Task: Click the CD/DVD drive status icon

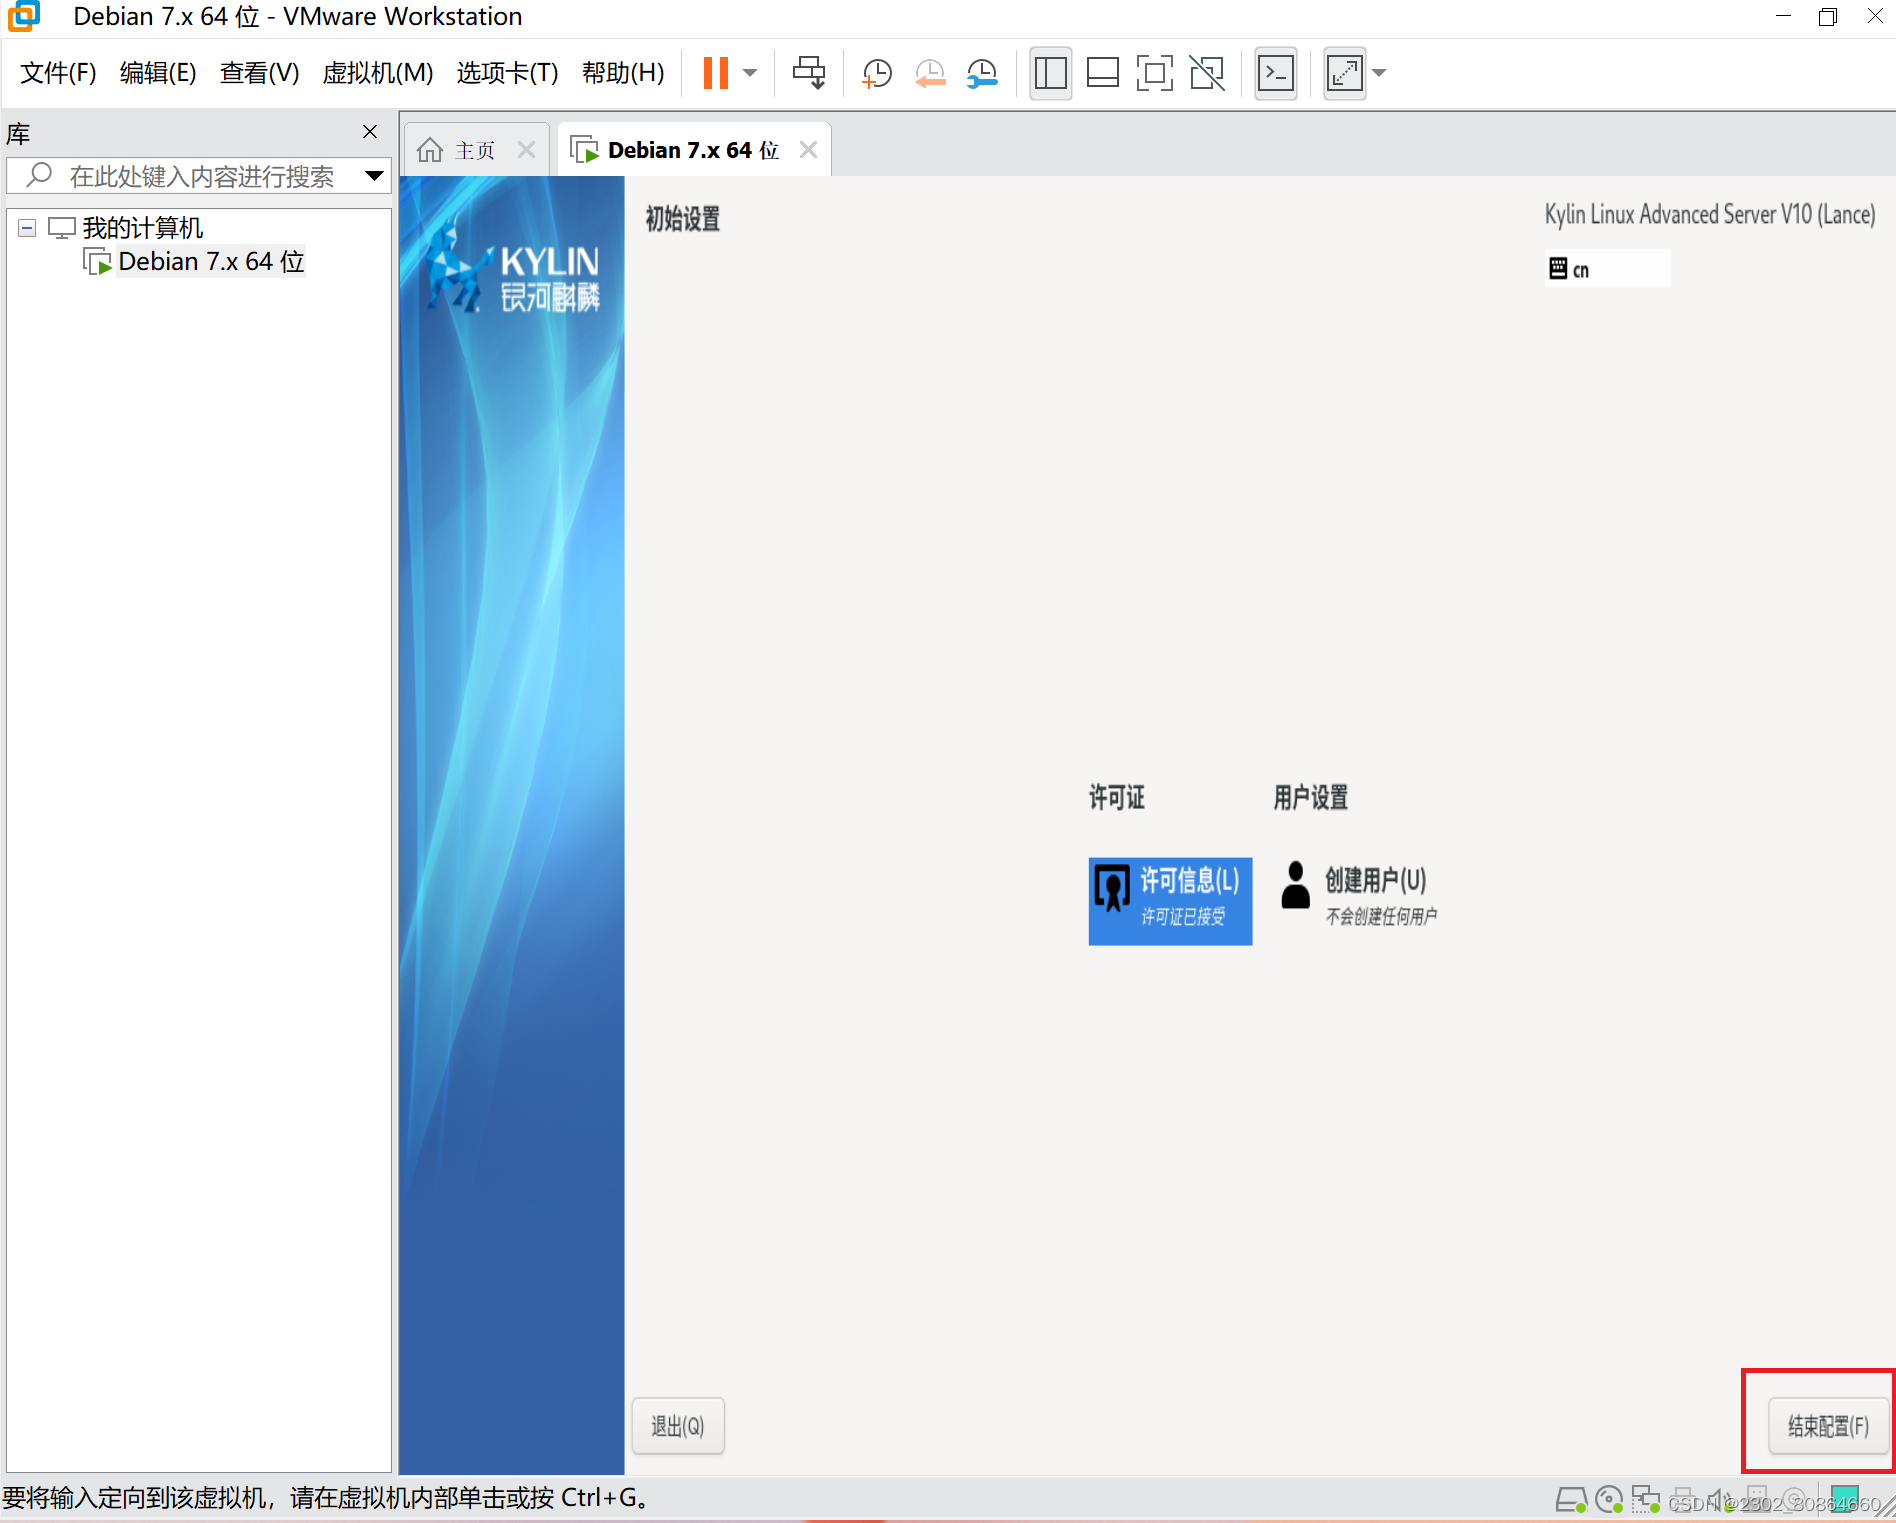Action: [x=1609, y=1500]
